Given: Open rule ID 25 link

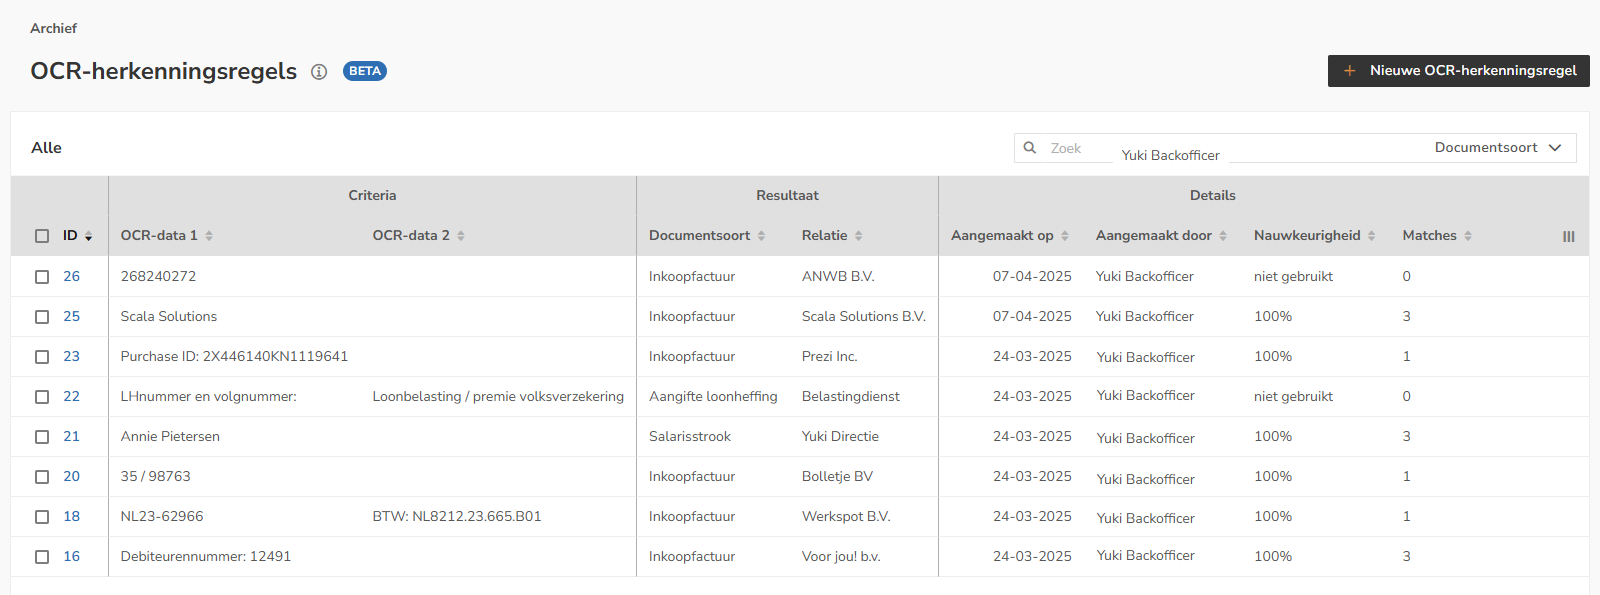Looking at the screenshot, I should [71, 316].
